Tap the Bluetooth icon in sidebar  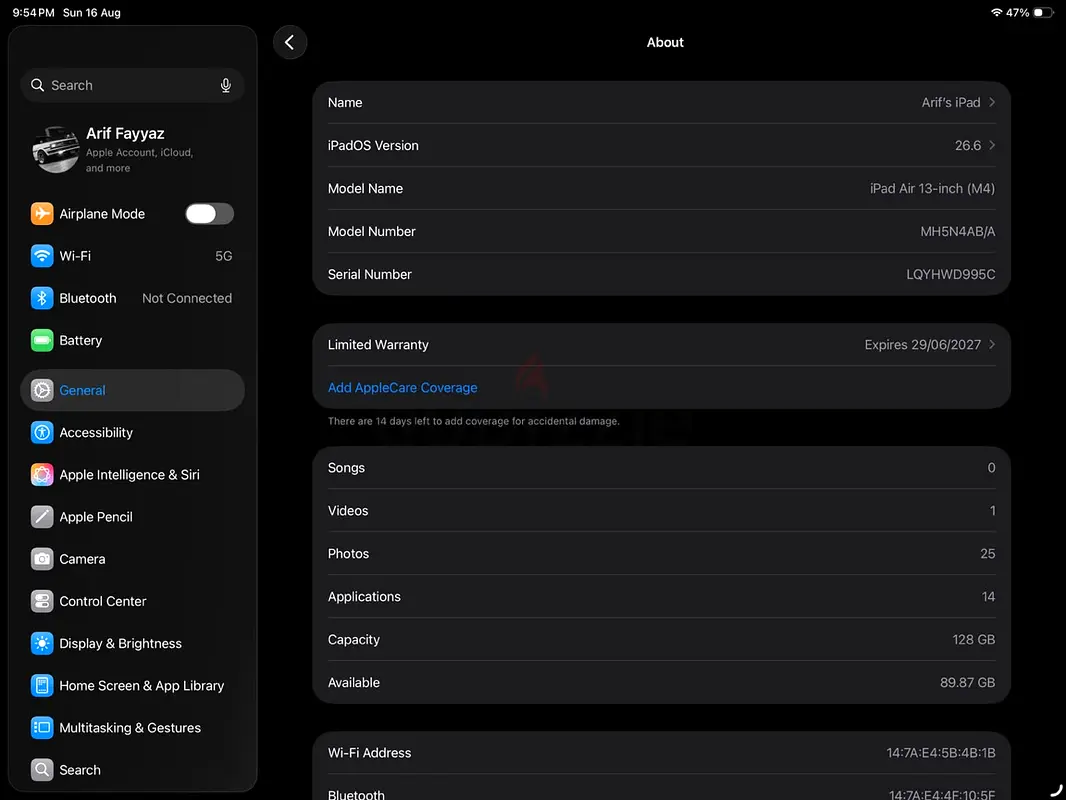pyautogui.click(x=42, y=298)
